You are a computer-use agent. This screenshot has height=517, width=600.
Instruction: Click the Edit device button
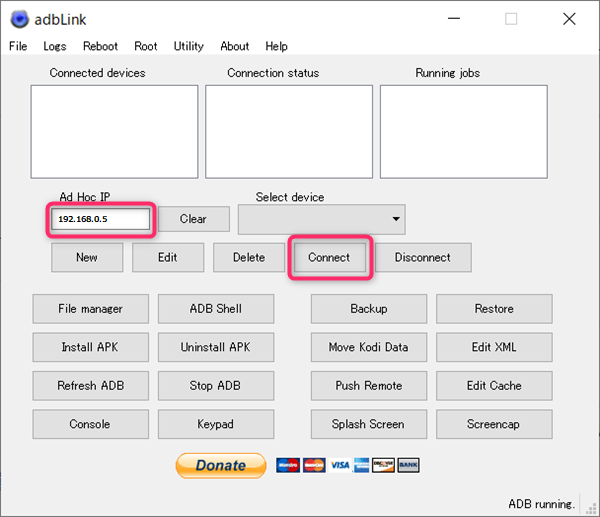click(168, 258)
